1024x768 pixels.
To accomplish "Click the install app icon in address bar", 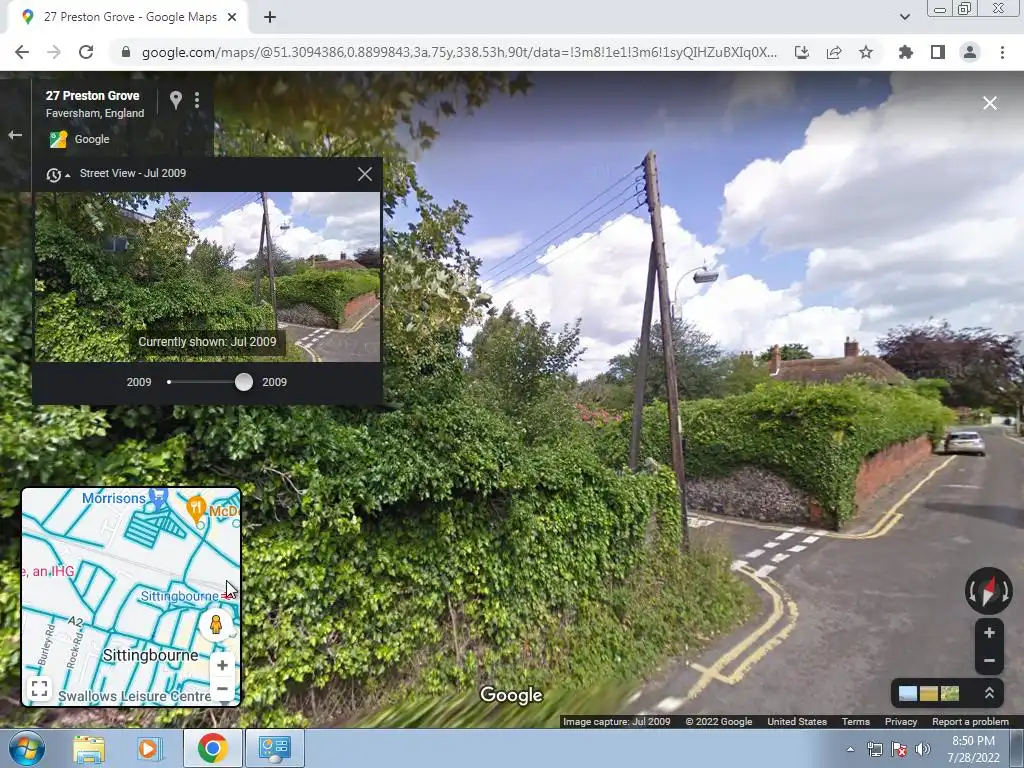I will (x=802, y=52).
